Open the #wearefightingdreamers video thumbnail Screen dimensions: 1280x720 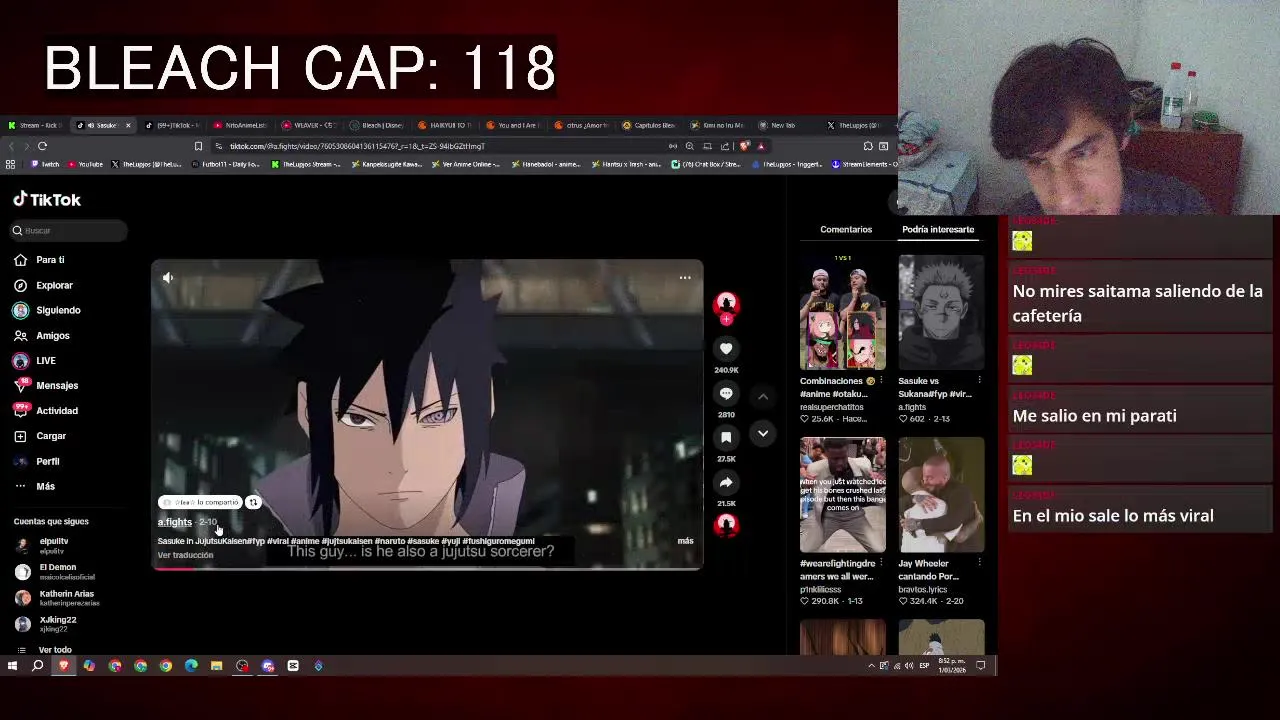(x=842, y=494)
